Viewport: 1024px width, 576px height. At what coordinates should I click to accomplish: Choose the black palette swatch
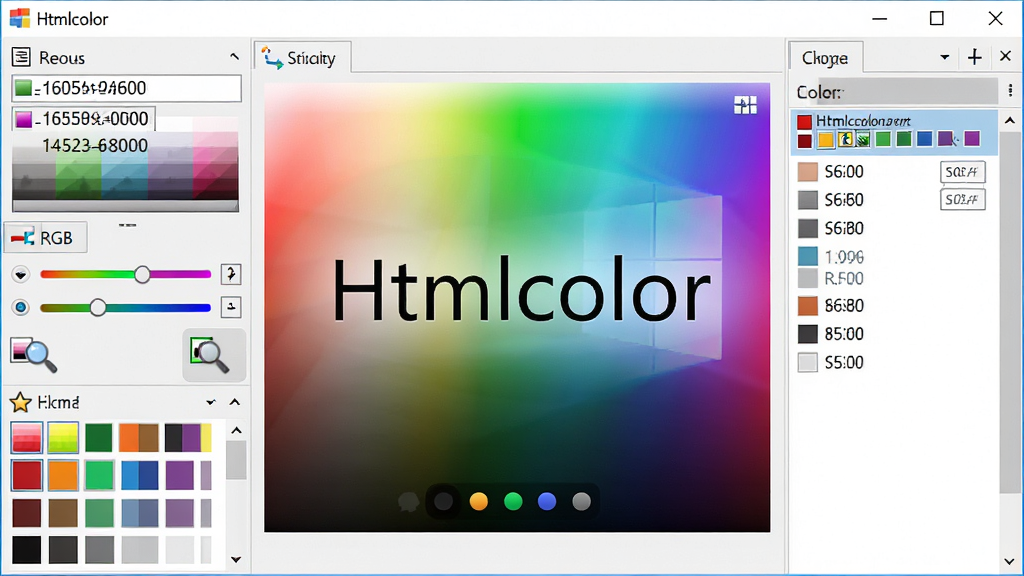pyautogui.click(x=27, y=550)
